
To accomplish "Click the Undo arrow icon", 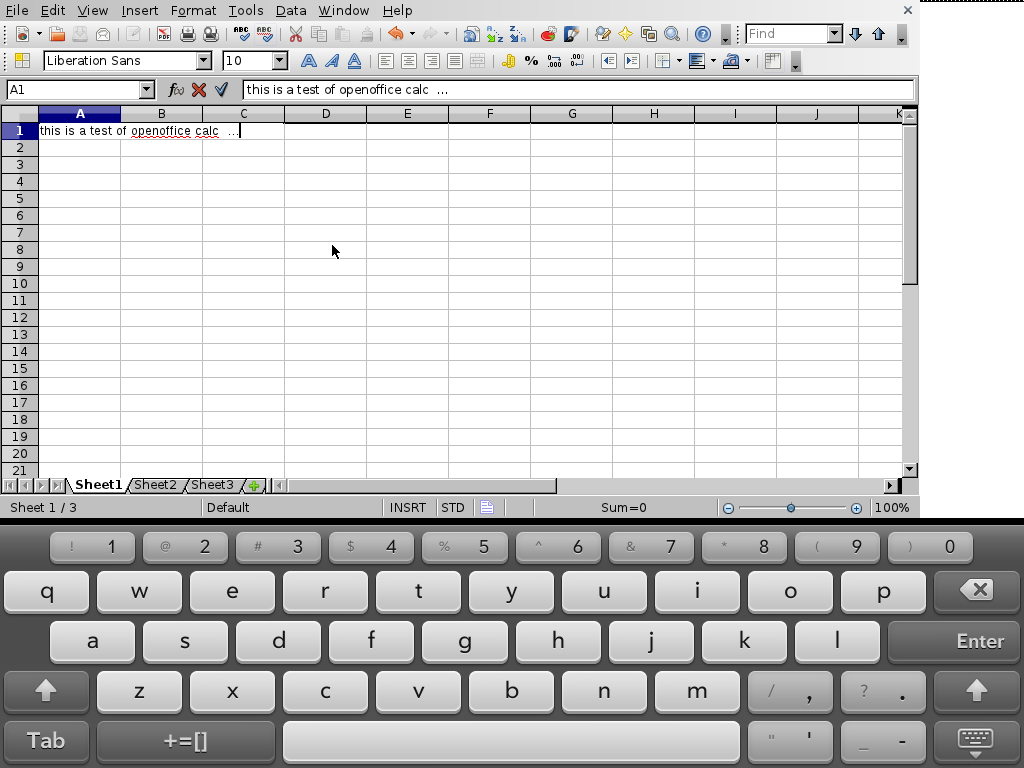I will tap(395, 34).
